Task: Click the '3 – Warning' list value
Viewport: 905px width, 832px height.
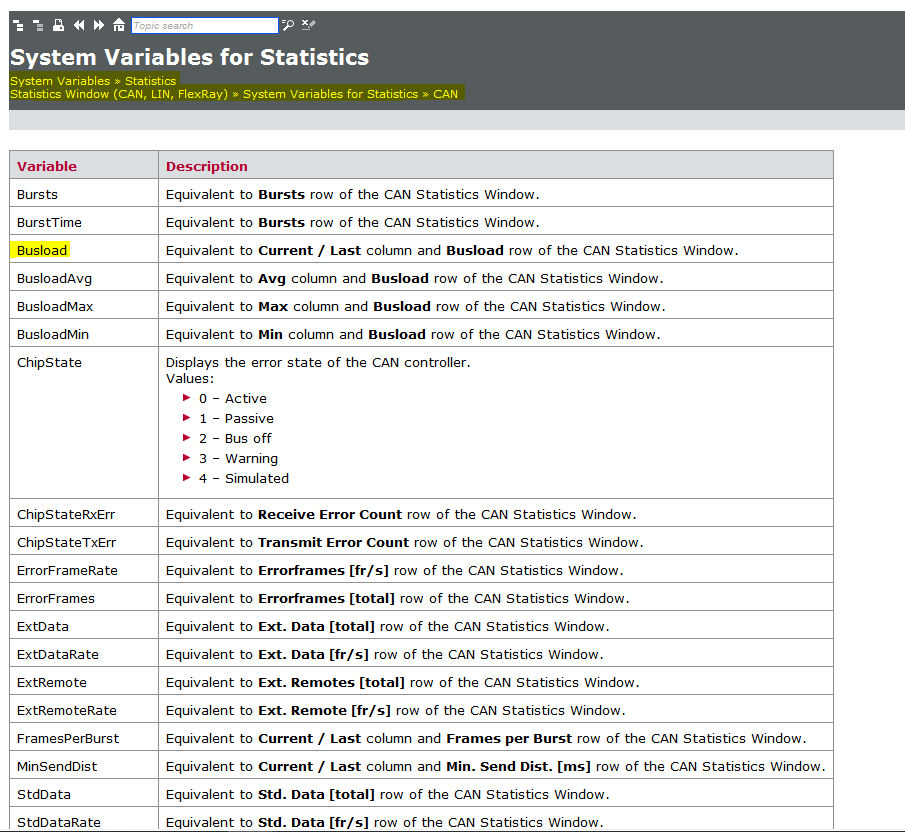Action: point(238,458)
